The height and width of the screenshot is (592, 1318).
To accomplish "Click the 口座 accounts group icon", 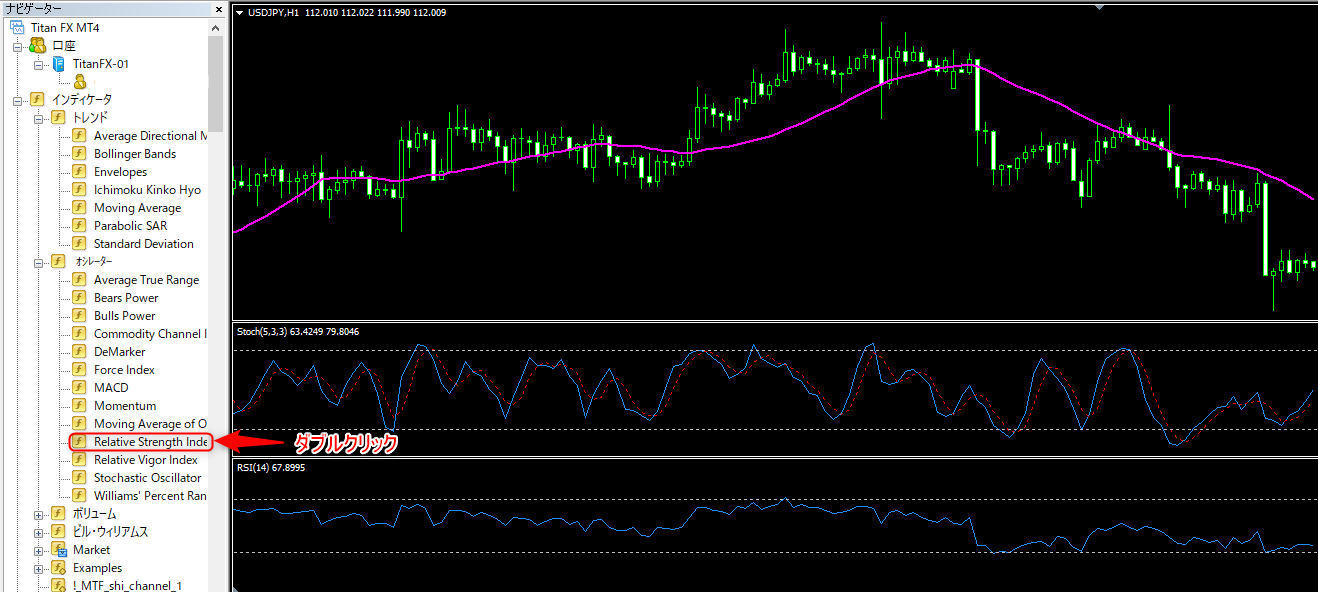I will (38, 46).
